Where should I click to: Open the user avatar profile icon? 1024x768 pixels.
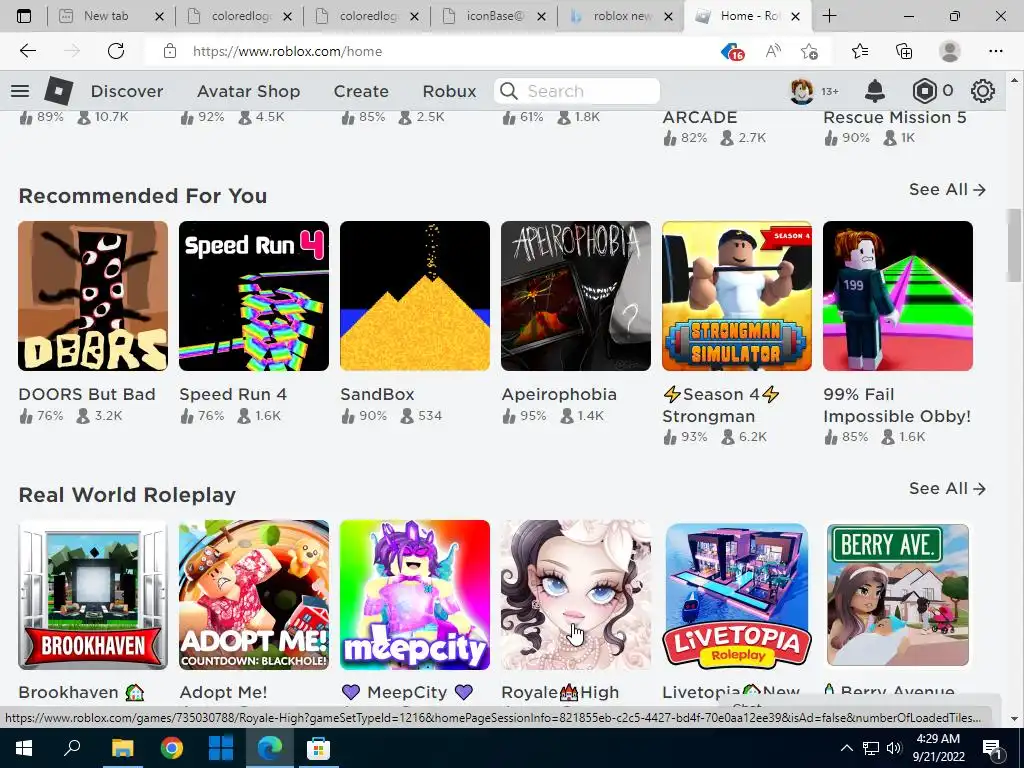pos(801,91)
